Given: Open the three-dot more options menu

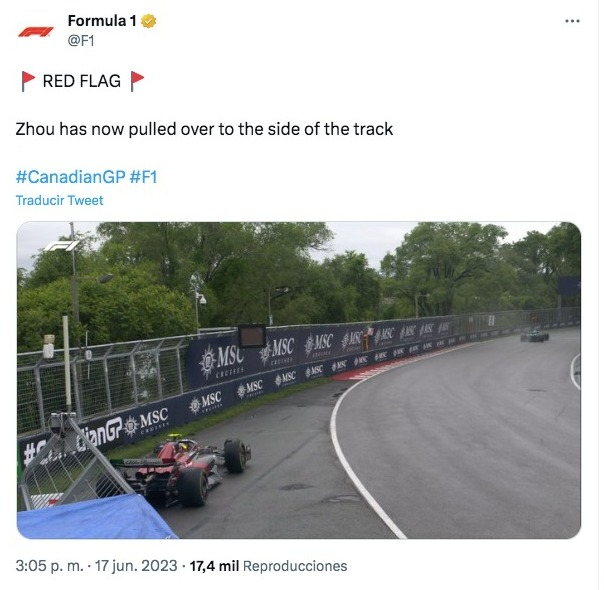Looking at the screenshot, I should click(572, 21).
